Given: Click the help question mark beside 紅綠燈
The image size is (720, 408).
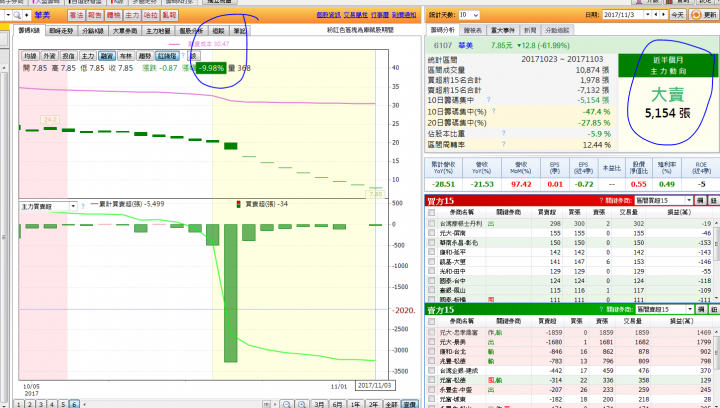Looking at the screenshot, I should 183,56.
